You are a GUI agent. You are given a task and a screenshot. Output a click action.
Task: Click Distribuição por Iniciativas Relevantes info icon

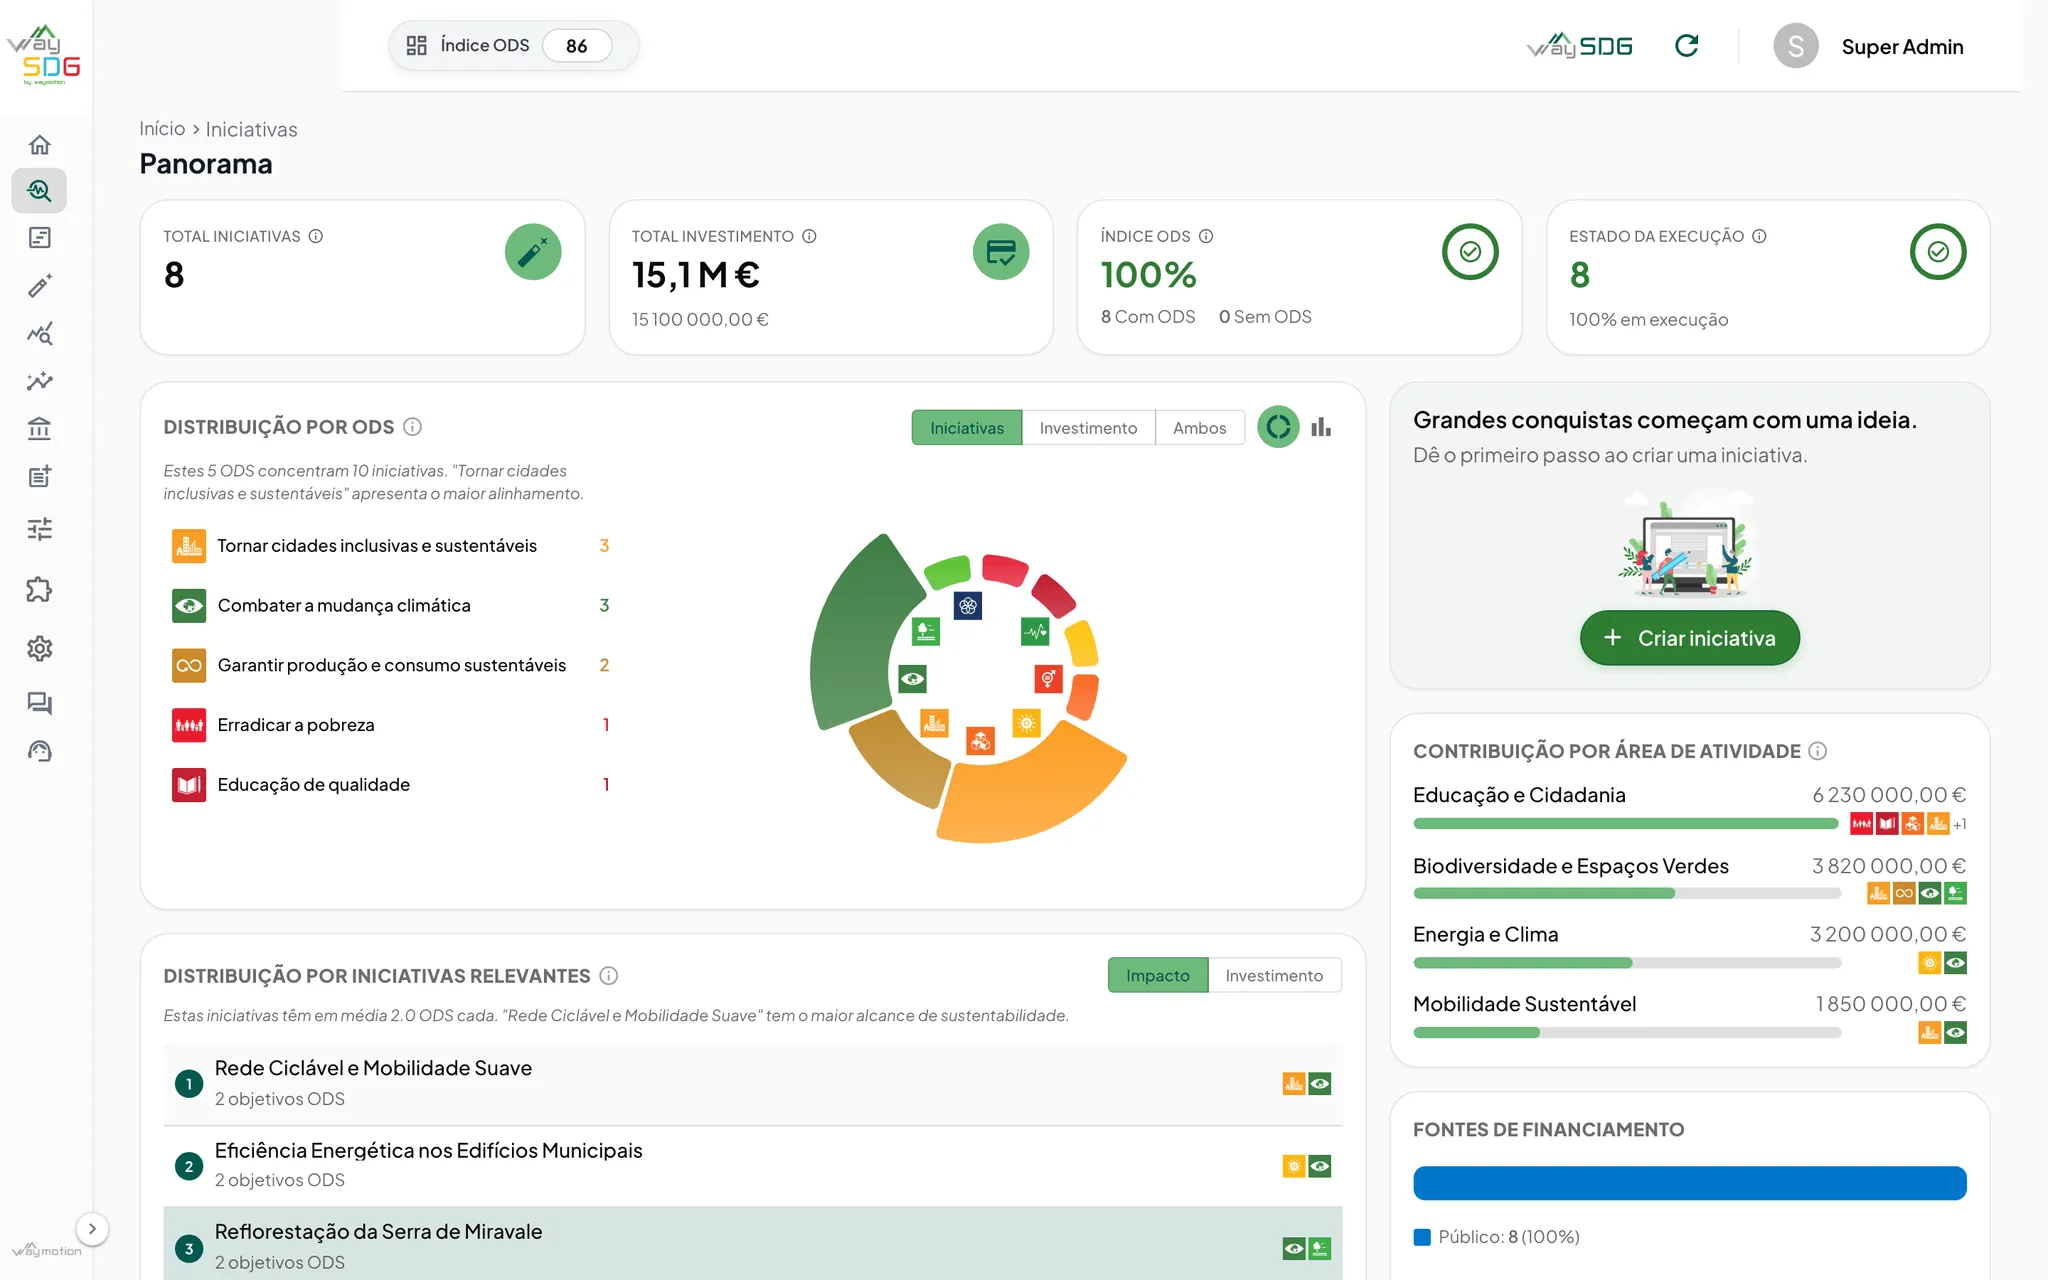[x=608, y=975]
